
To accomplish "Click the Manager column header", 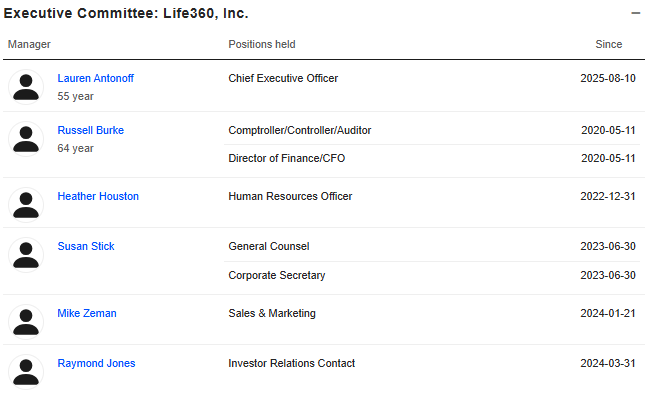I will click(29, 44).
